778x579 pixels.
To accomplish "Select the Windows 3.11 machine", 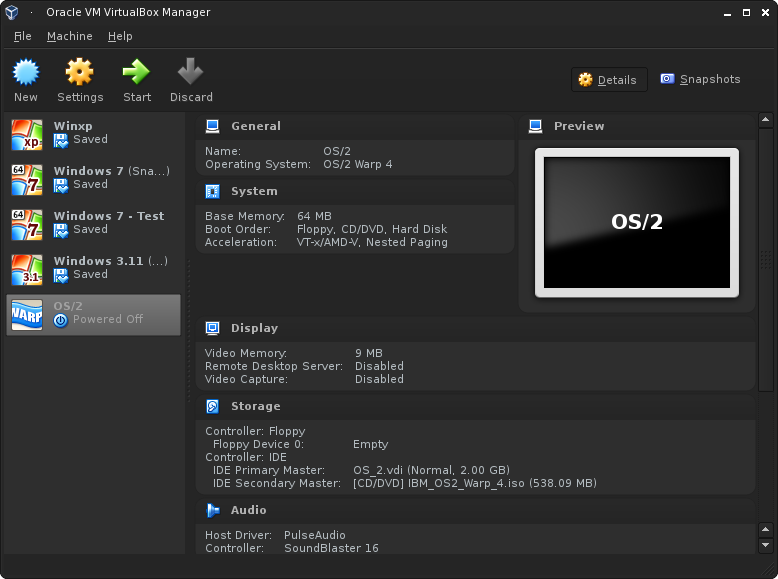I will pyautogui.click(x=93, y=270).
